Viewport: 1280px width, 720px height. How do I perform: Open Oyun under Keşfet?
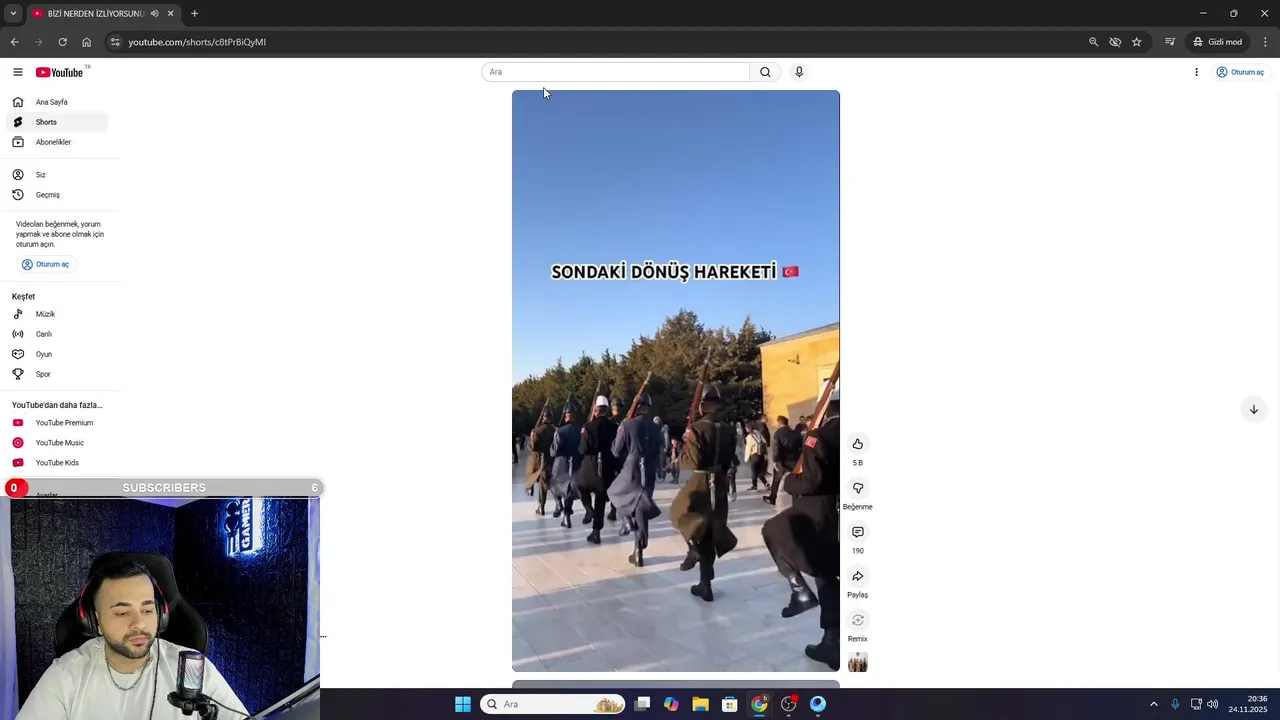point(57,354)
